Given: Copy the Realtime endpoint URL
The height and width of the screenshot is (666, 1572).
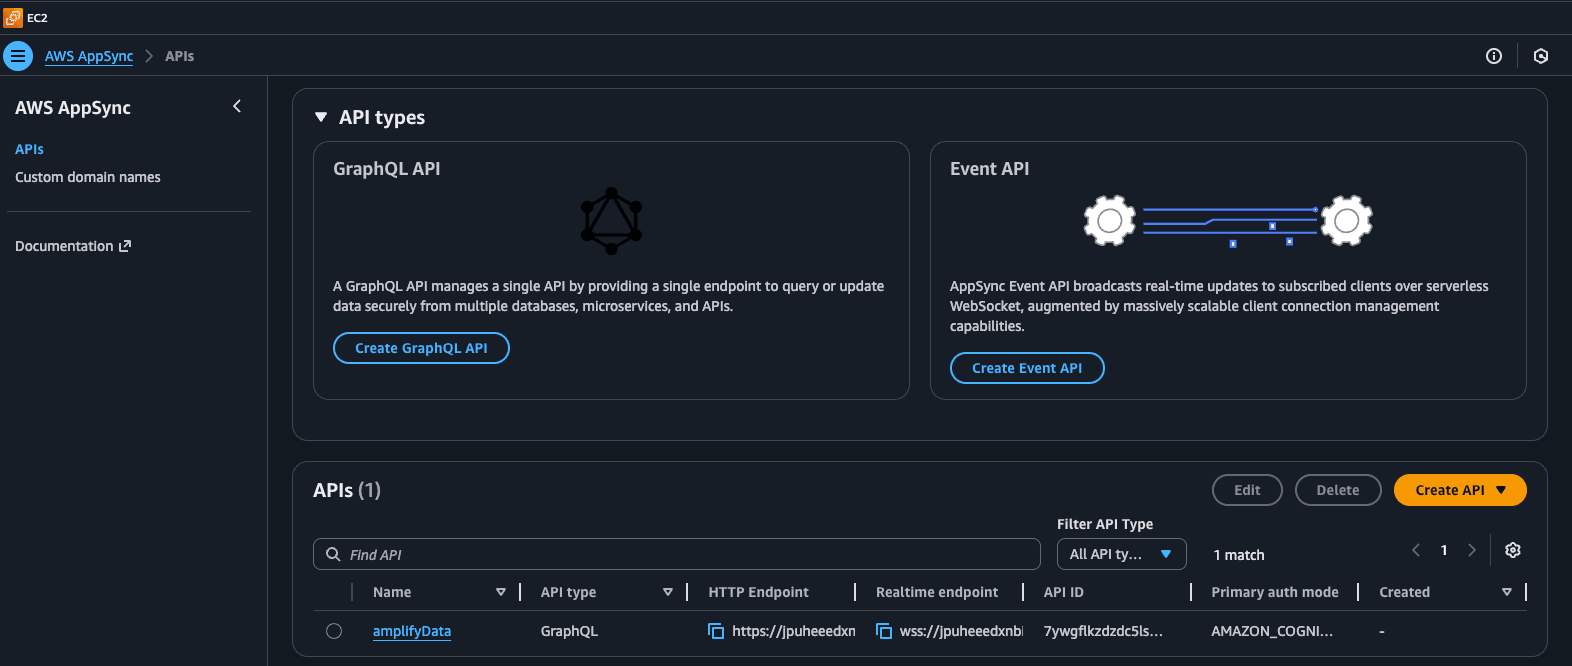Looking at the screenshot, I should coord(884,631).
